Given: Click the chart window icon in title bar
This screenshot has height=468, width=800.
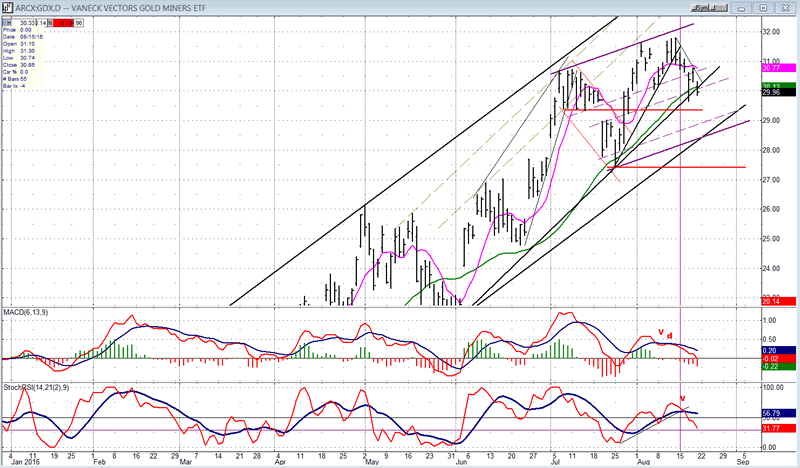Looking at the screenshot, I should point(6,6).
